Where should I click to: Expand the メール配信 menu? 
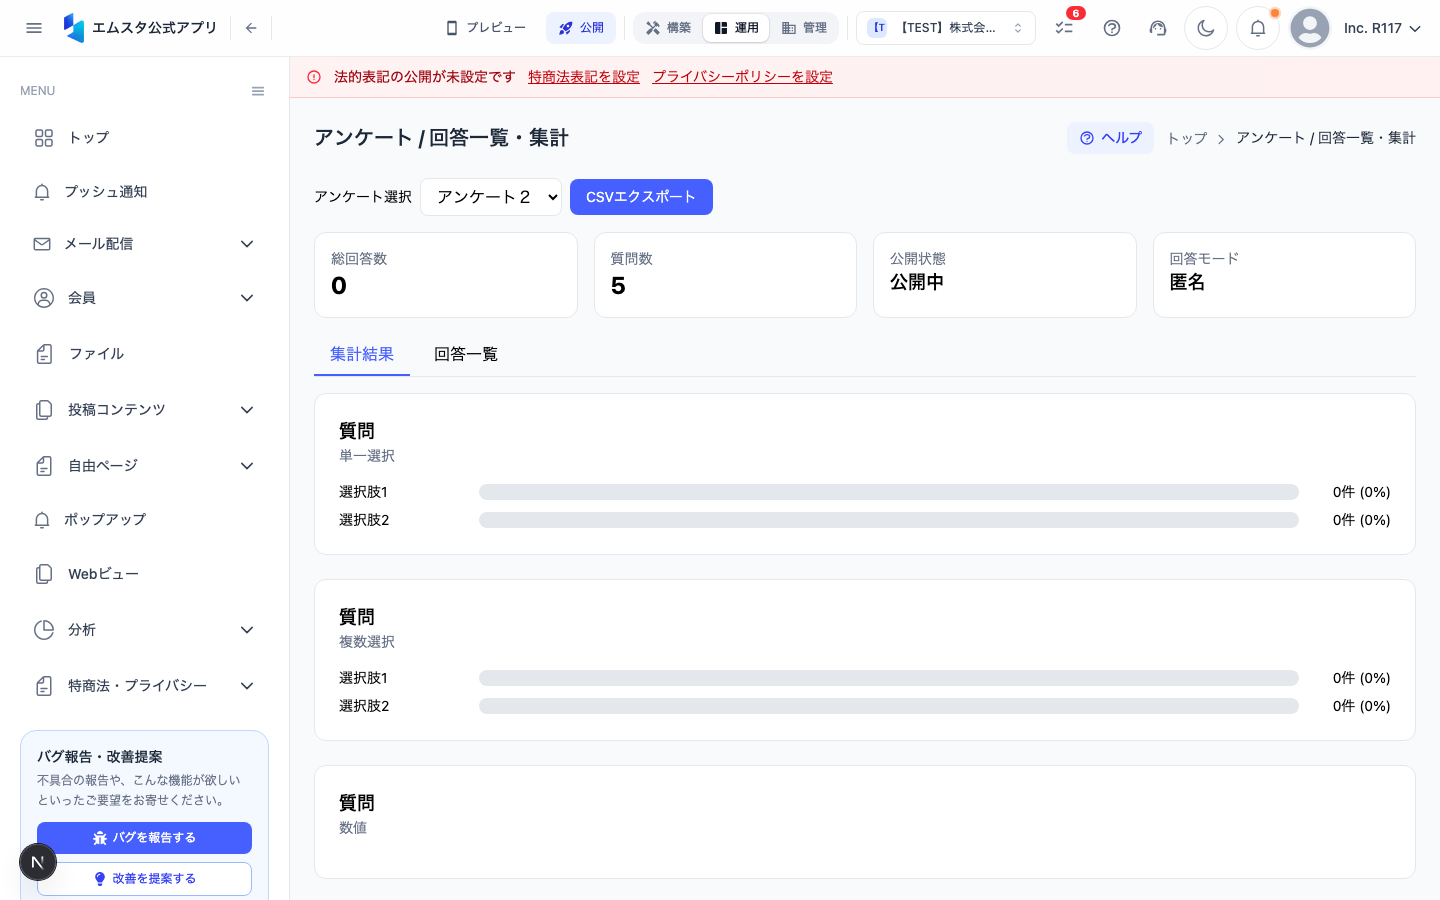coord(144,244)
